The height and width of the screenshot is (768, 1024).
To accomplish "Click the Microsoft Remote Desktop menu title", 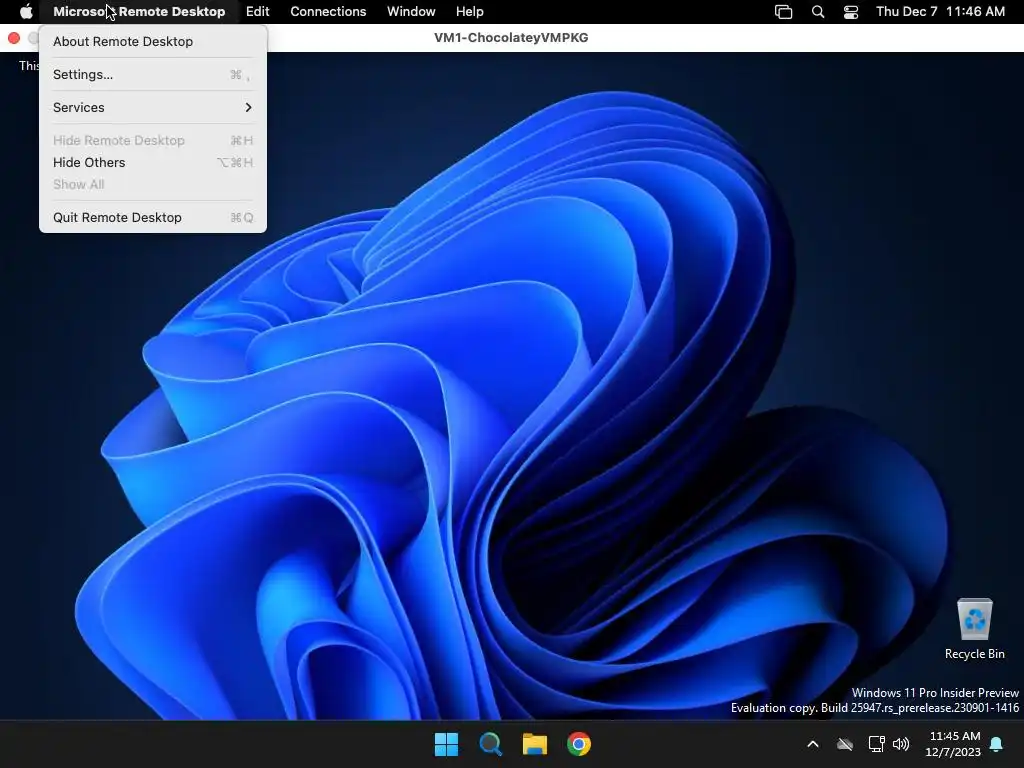I will pyautogui.click(x=139, y=11).
